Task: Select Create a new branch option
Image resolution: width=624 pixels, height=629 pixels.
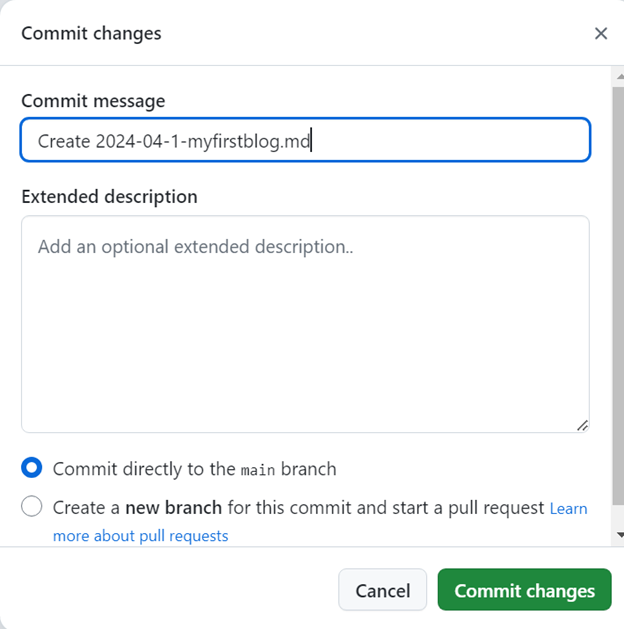Action: pyautogui.click(x=32, y=506)
